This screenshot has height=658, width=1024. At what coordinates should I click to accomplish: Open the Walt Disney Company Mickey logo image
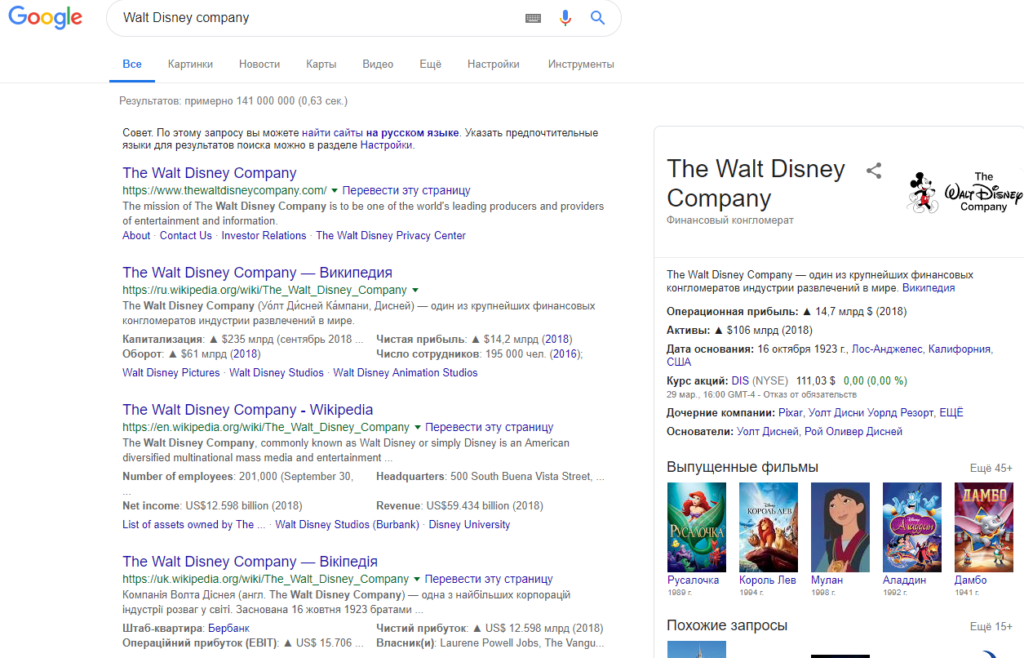click(965, 191)
